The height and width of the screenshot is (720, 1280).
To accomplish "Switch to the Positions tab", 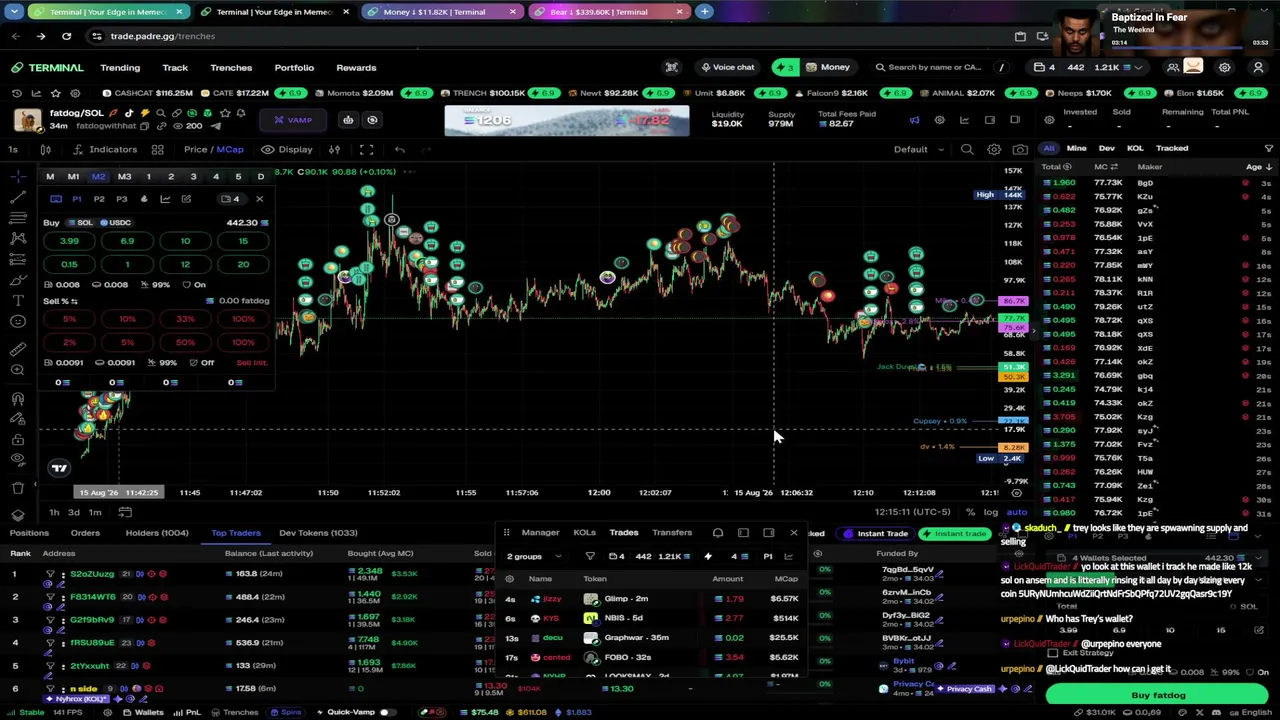I will pyautogui.click(x=29, y=533).
